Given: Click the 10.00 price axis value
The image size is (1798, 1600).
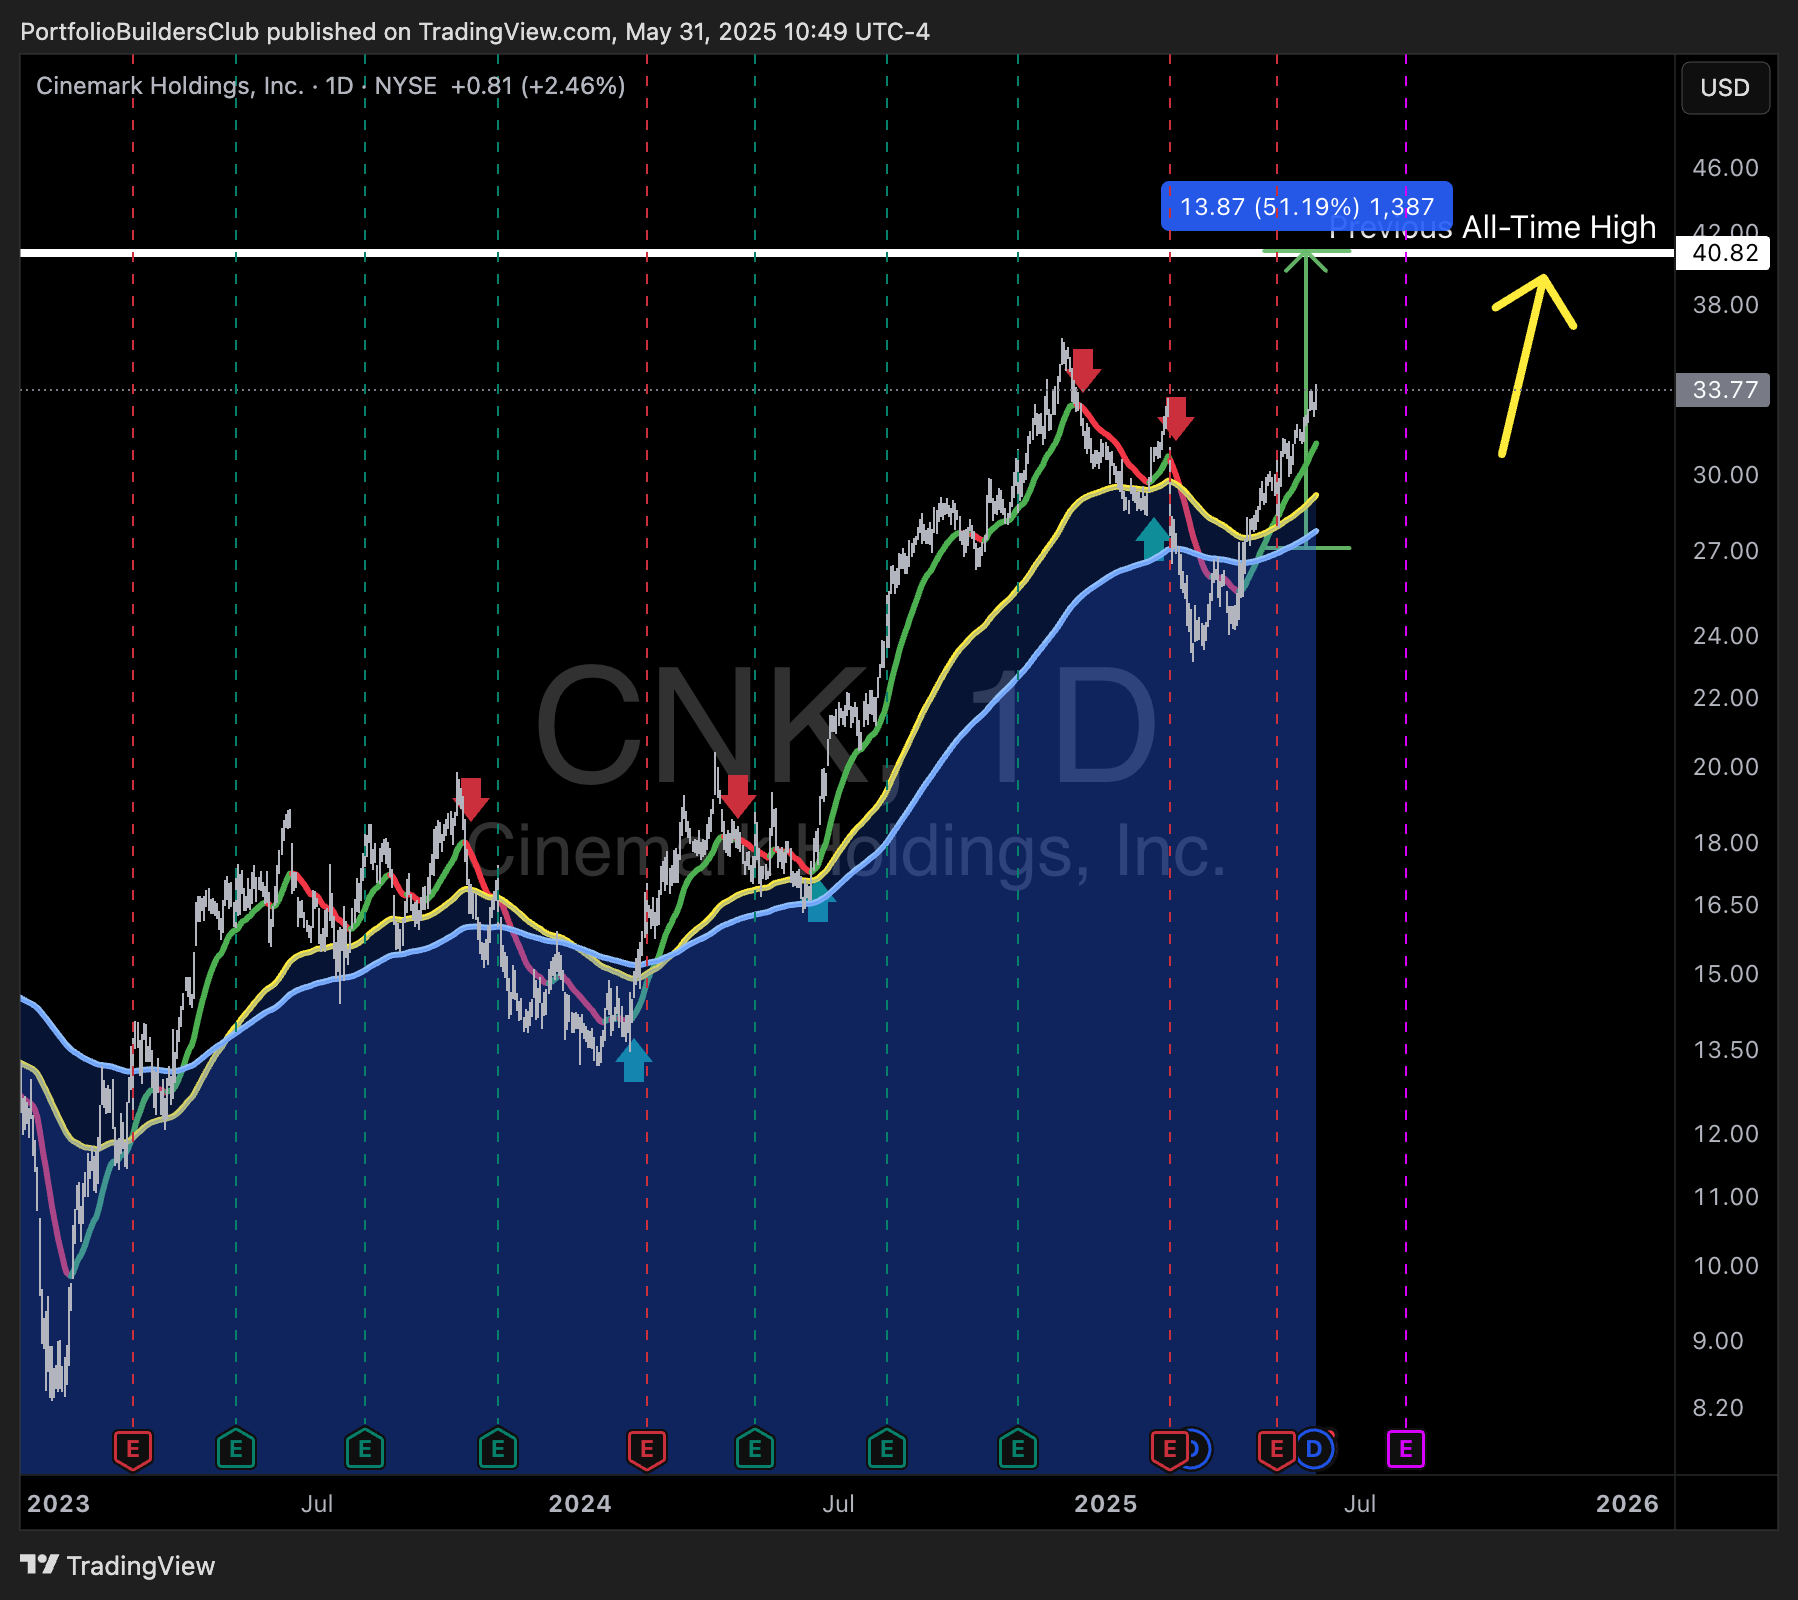Looking at the screenshot, I should (x=1725, y=1266).
